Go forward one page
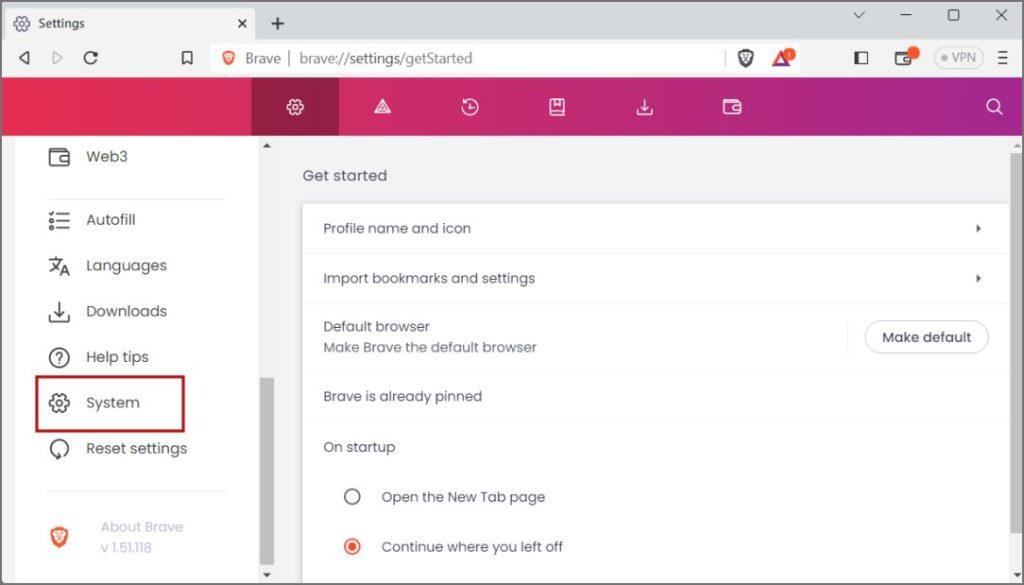The image size is (1024, 585). tap(57, 58)
